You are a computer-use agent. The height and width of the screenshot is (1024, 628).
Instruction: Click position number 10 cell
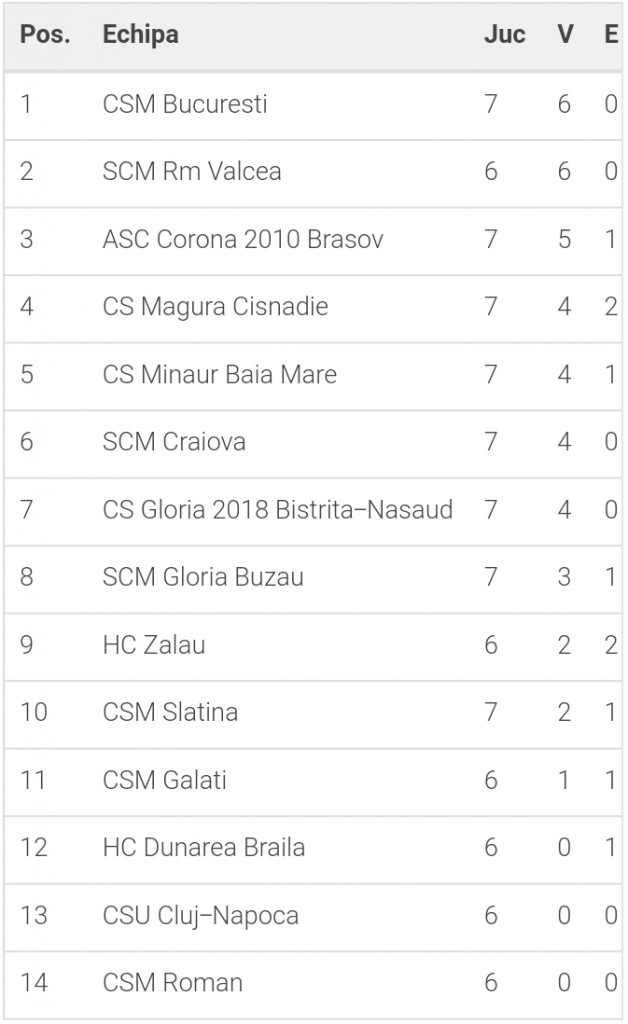pos(34,712)
